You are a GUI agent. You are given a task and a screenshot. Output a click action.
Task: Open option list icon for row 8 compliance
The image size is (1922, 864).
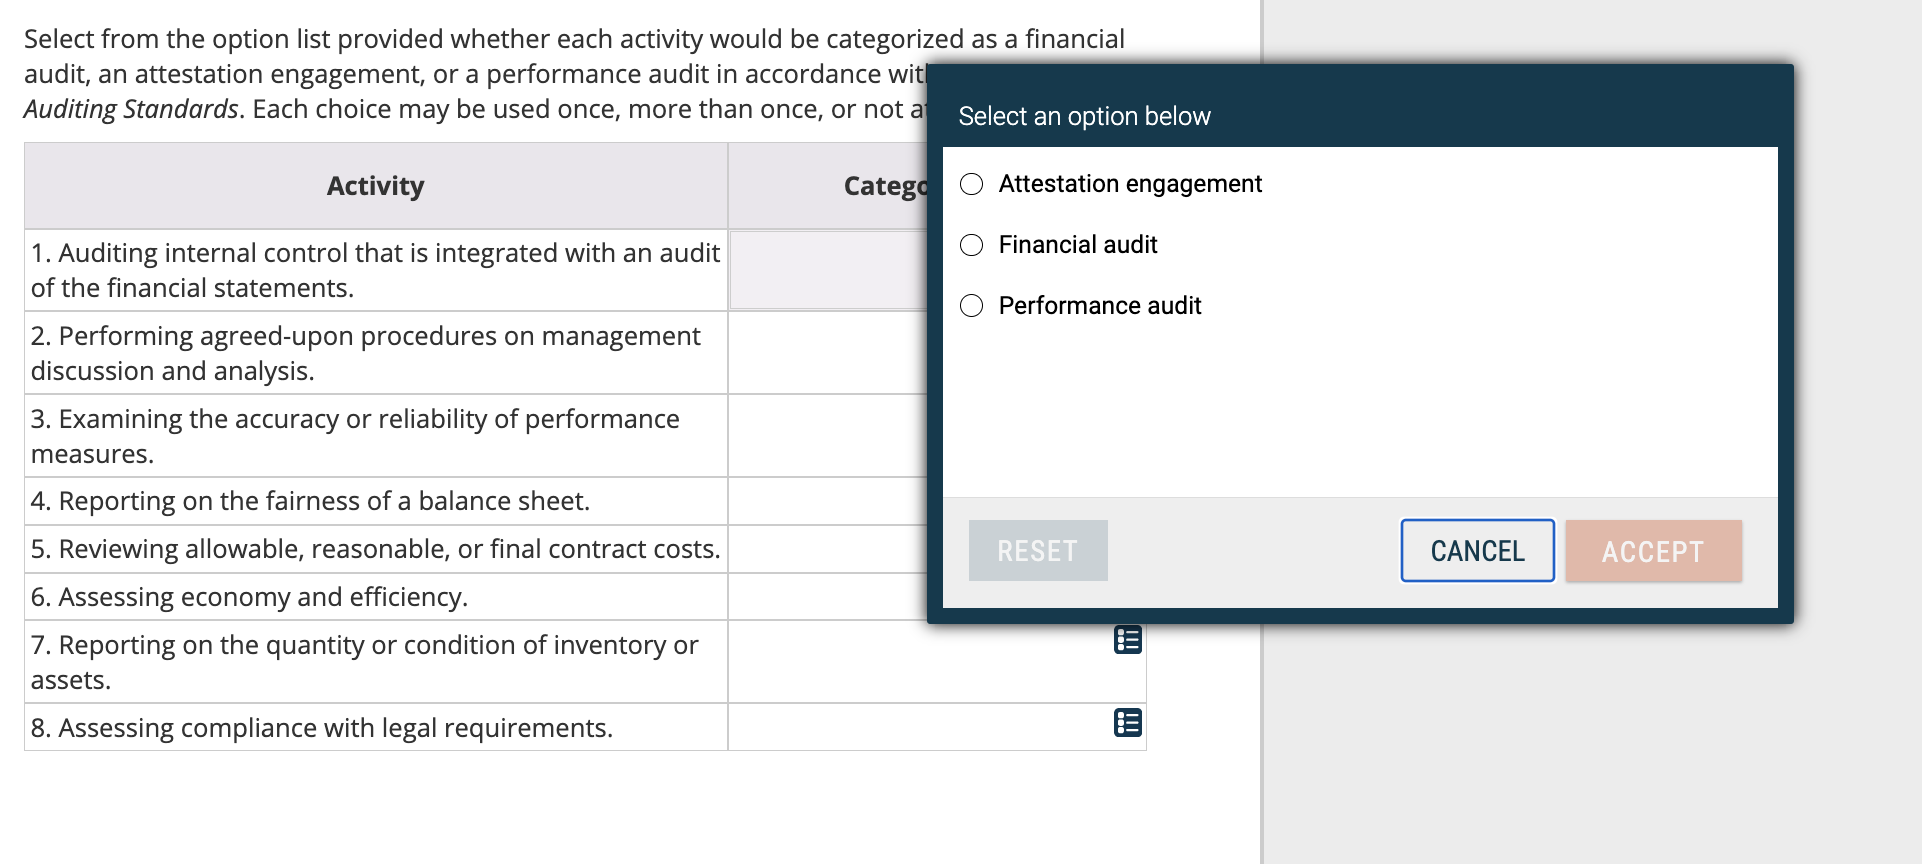tap(1127, 723)
